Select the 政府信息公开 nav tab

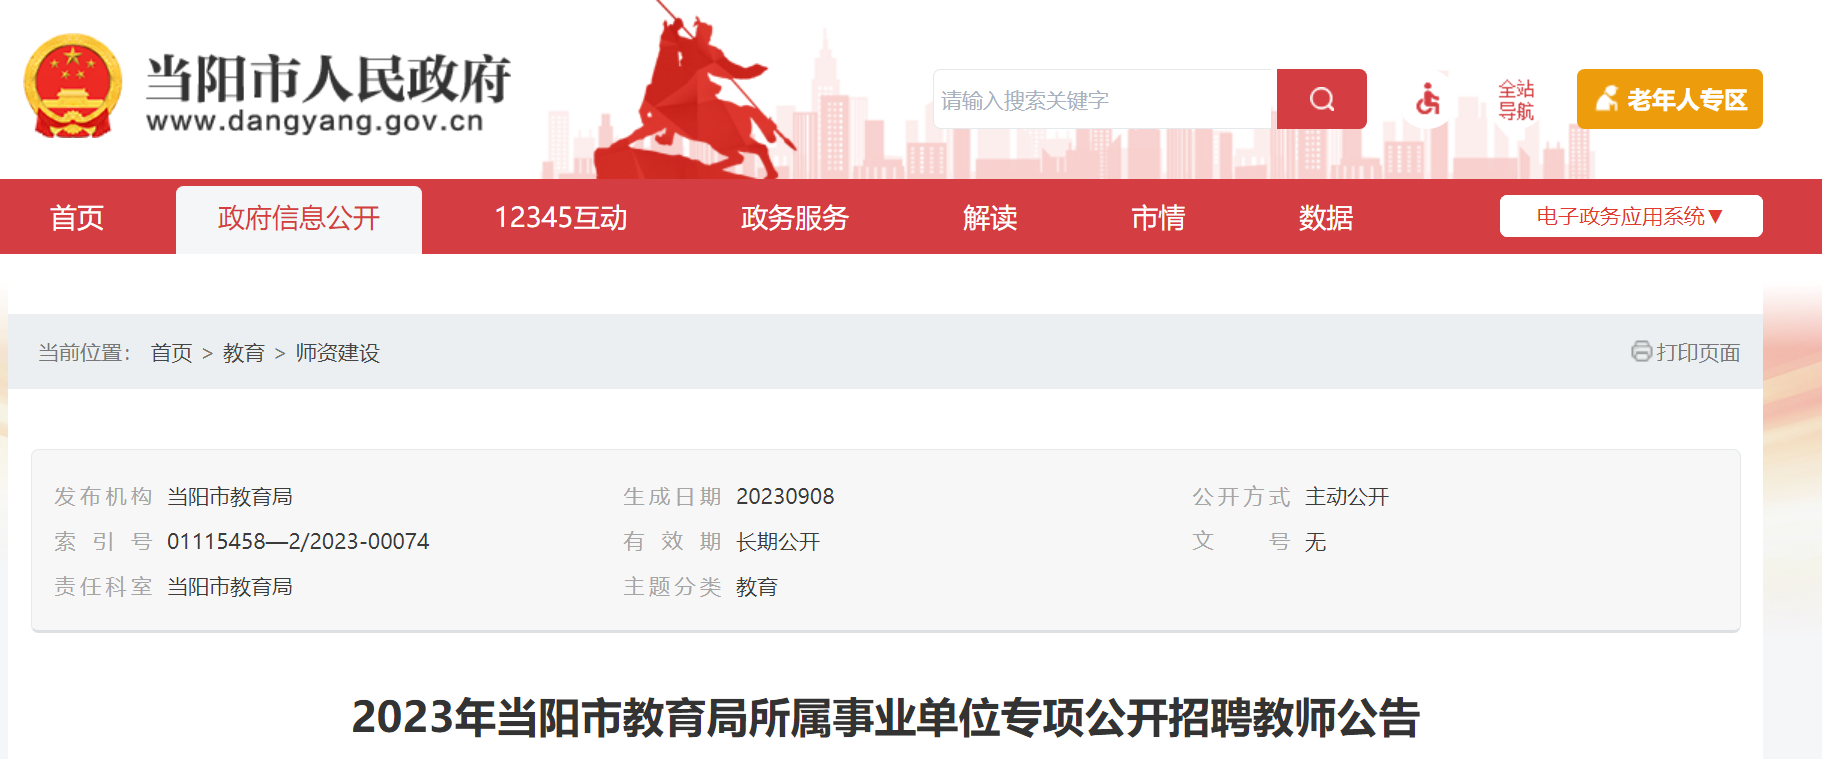(299, 219)
